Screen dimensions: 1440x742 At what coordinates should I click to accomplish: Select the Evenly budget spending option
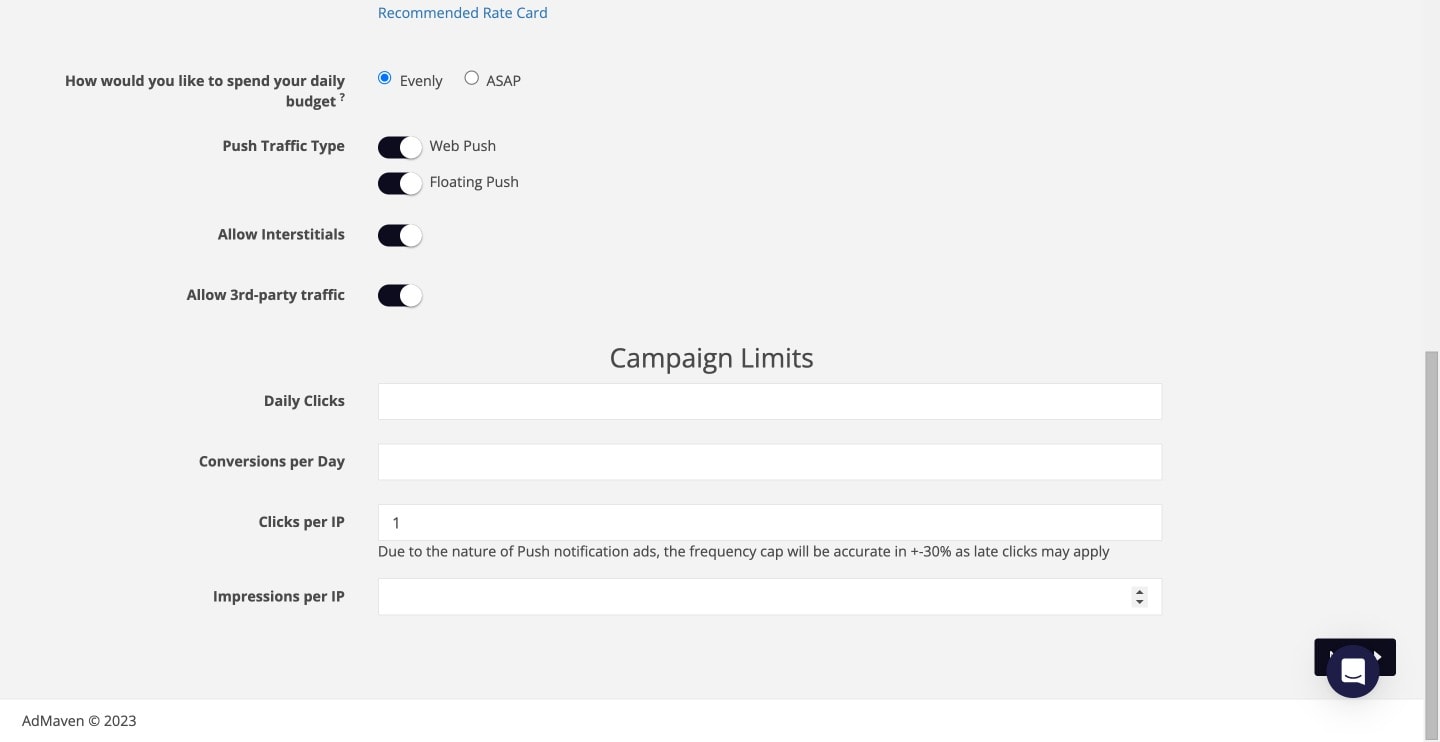(x=384, y=77)
